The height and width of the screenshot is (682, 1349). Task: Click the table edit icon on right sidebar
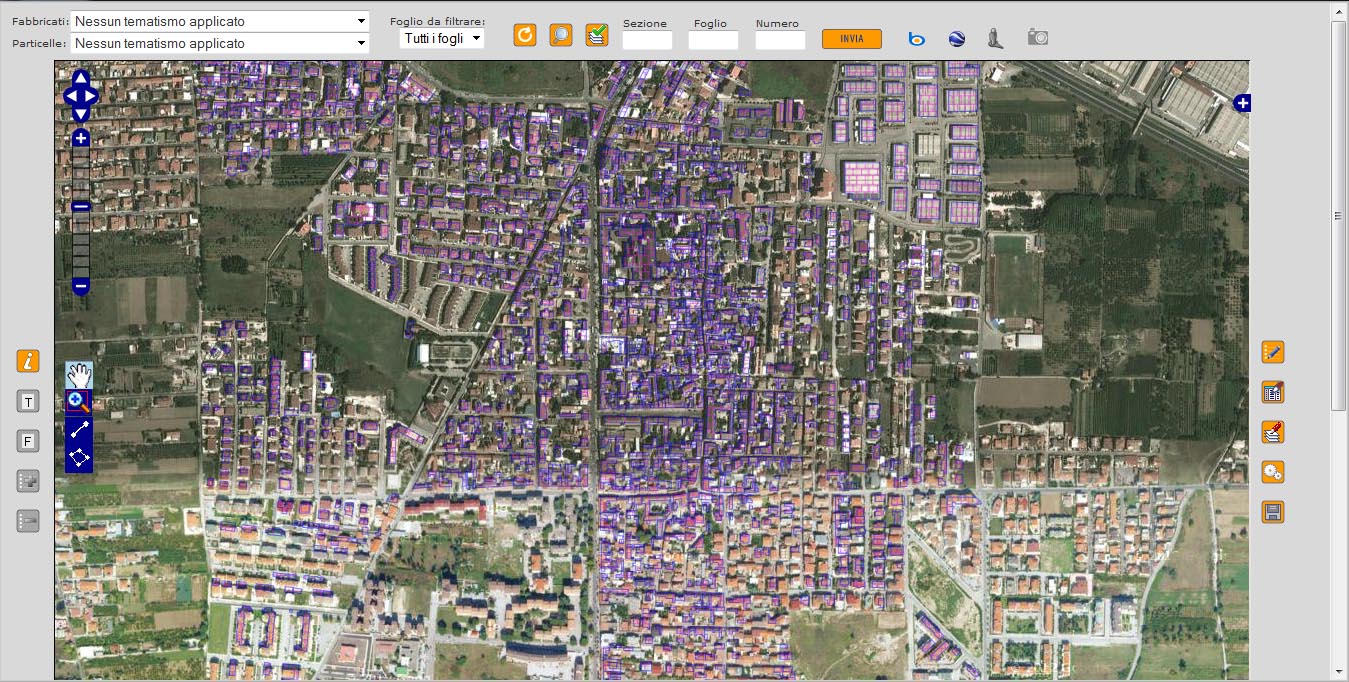1273,392
